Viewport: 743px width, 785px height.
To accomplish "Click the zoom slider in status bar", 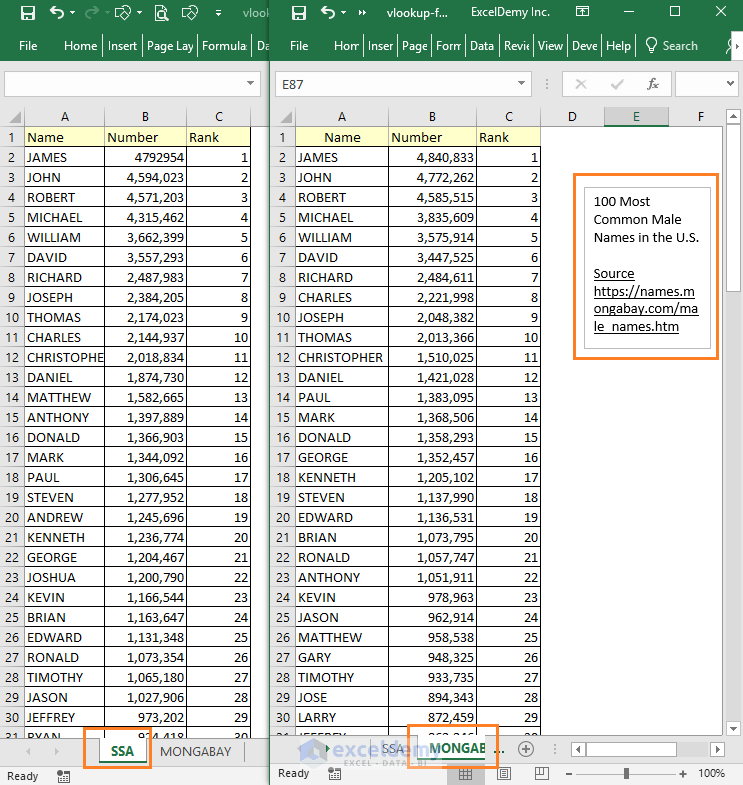I will 626,773.
